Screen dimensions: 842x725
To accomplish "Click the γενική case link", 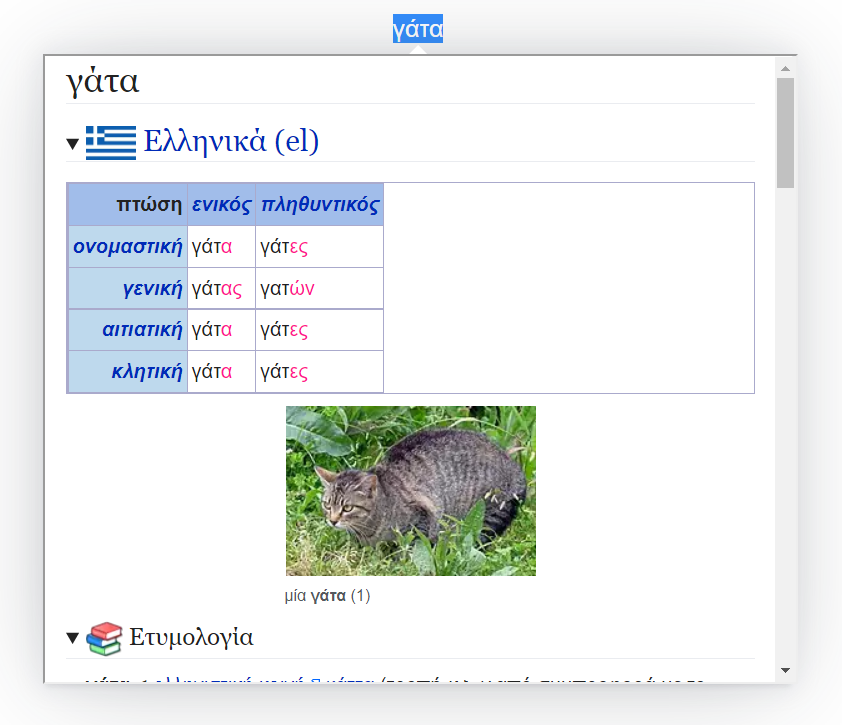I will (152, 288).
